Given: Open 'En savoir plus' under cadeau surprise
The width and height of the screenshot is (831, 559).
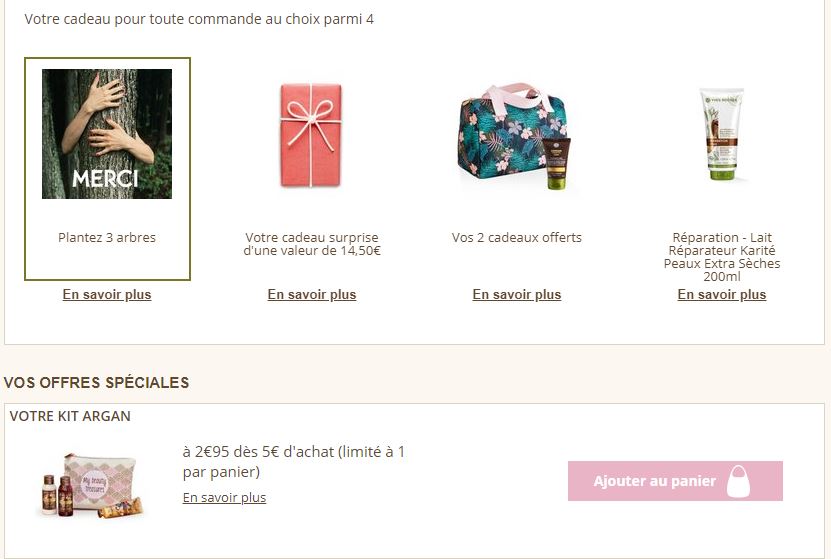Looking at the screenshot, I should (312, 295).
